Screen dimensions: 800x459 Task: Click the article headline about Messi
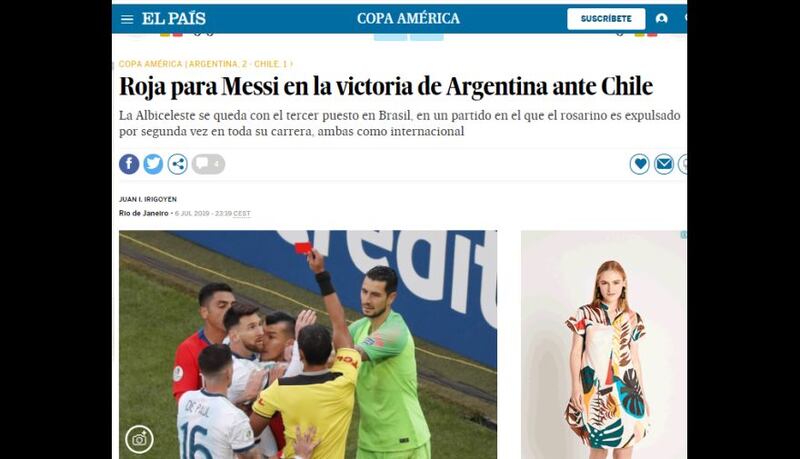tap(386, 87)
